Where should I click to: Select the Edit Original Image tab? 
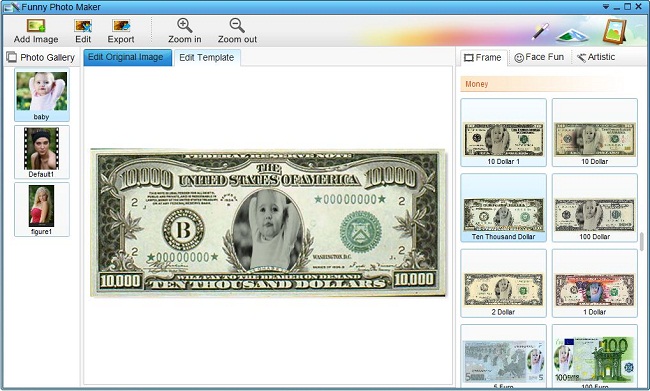point(127,57)
